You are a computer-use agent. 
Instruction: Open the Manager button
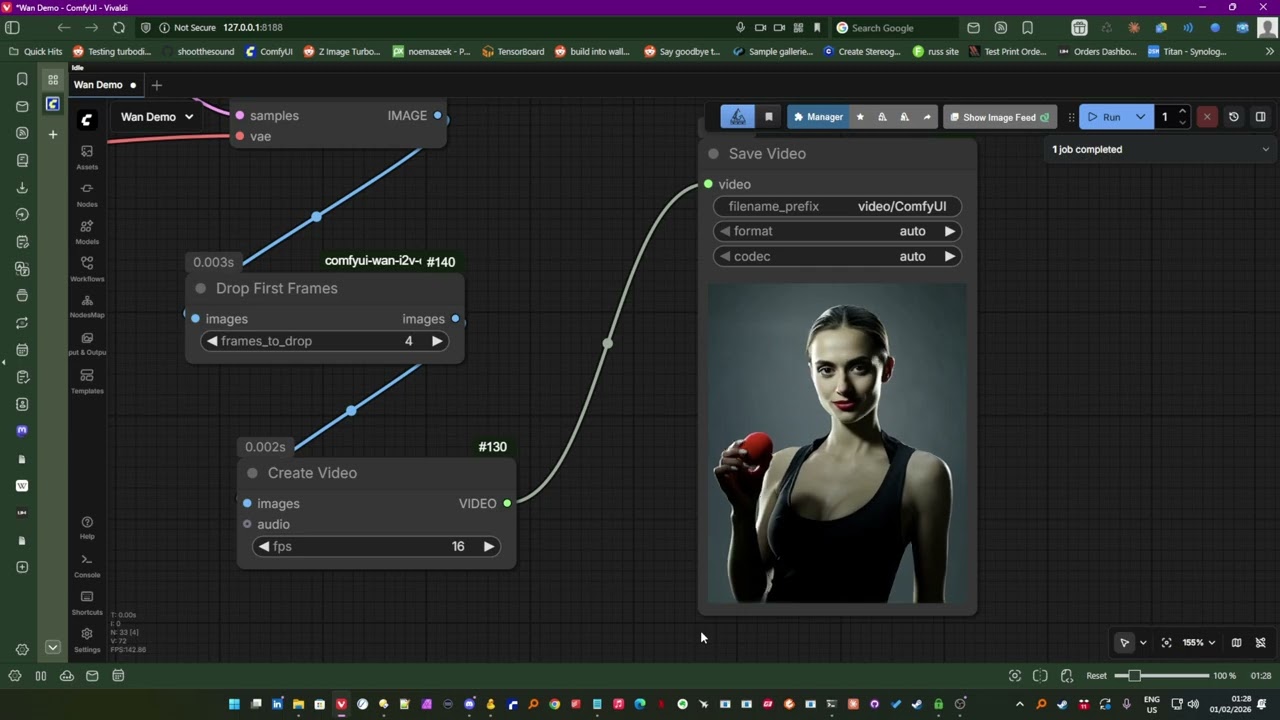click(819, 117)
